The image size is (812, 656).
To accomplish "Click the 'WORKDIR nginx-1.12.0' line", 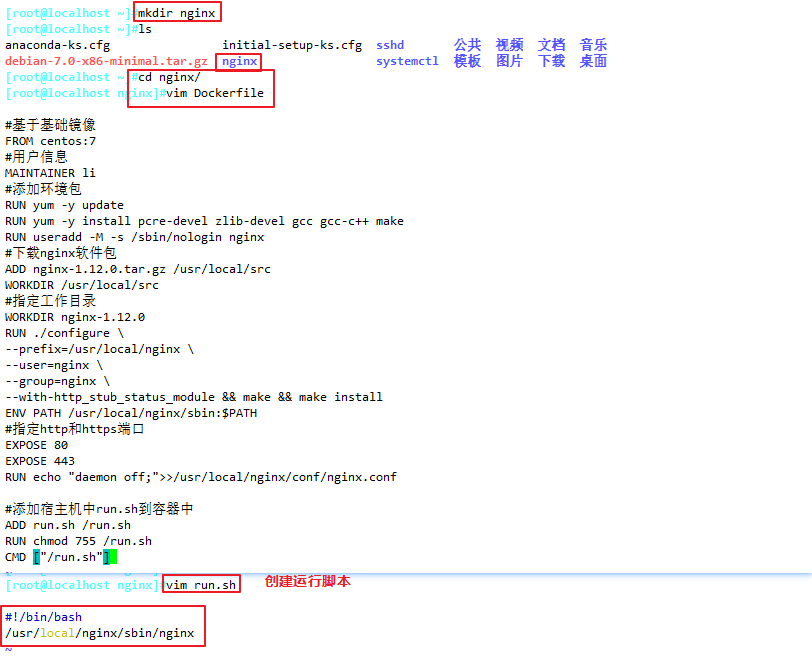I will point(75,317).
